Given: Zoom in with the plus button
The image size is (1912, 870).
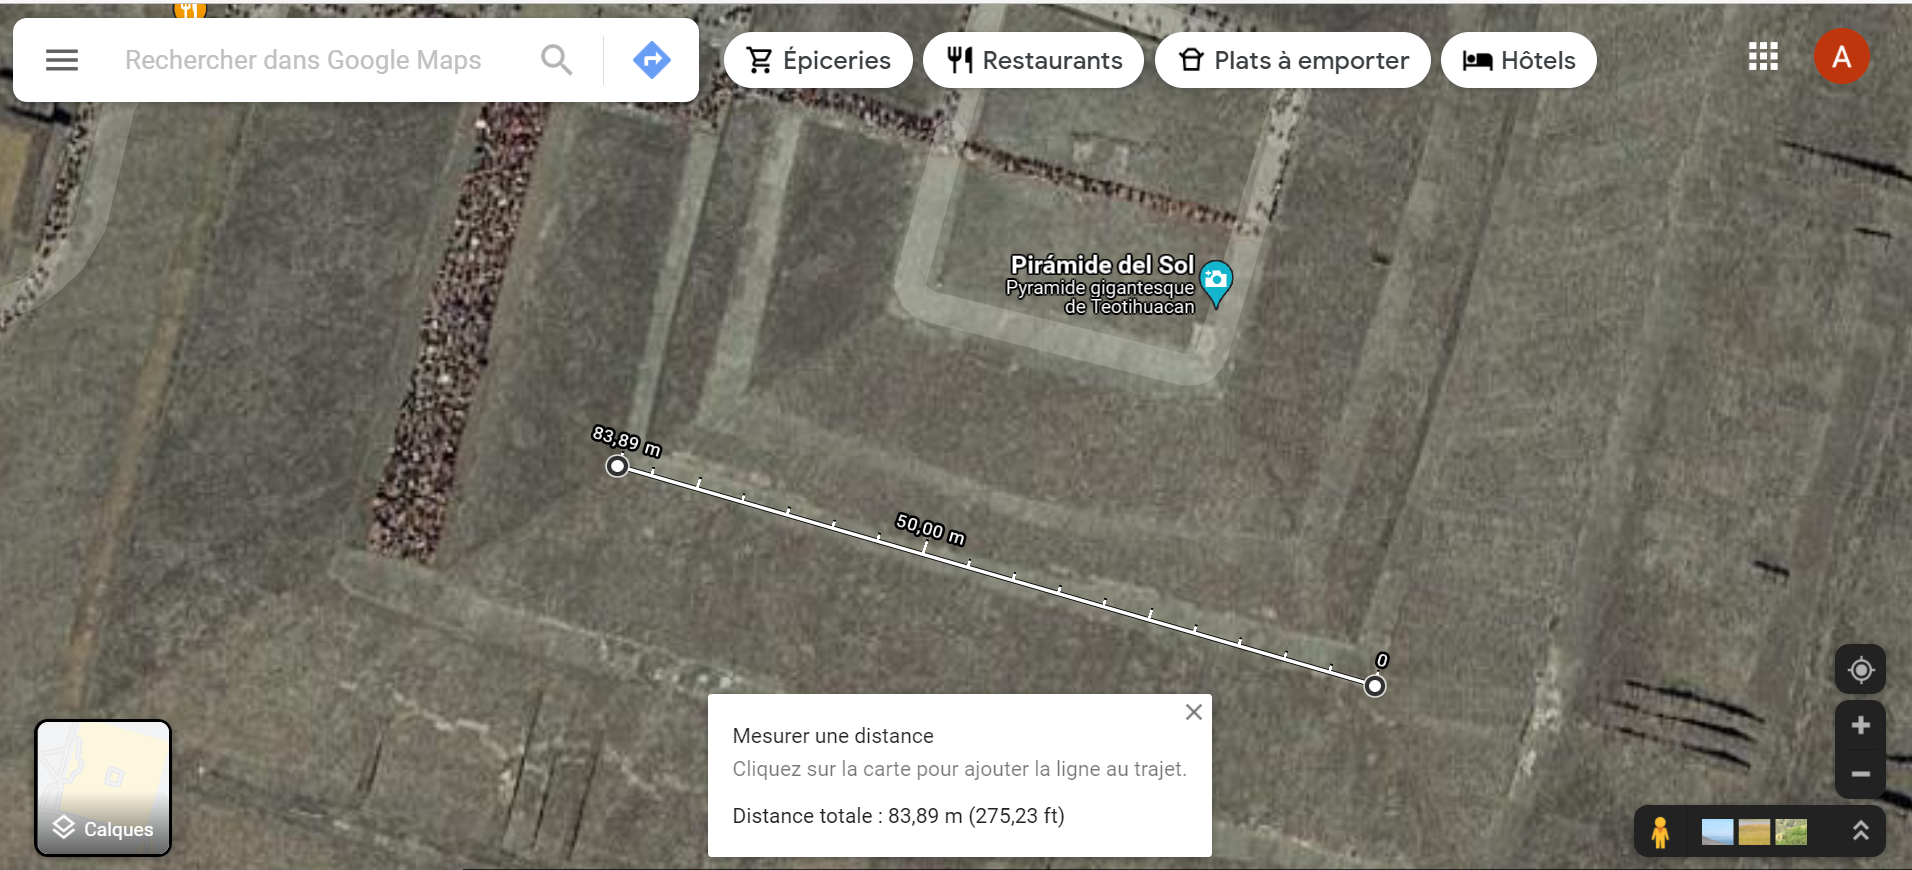Looking at the screenshot, I should click(x=1860, y=725).
